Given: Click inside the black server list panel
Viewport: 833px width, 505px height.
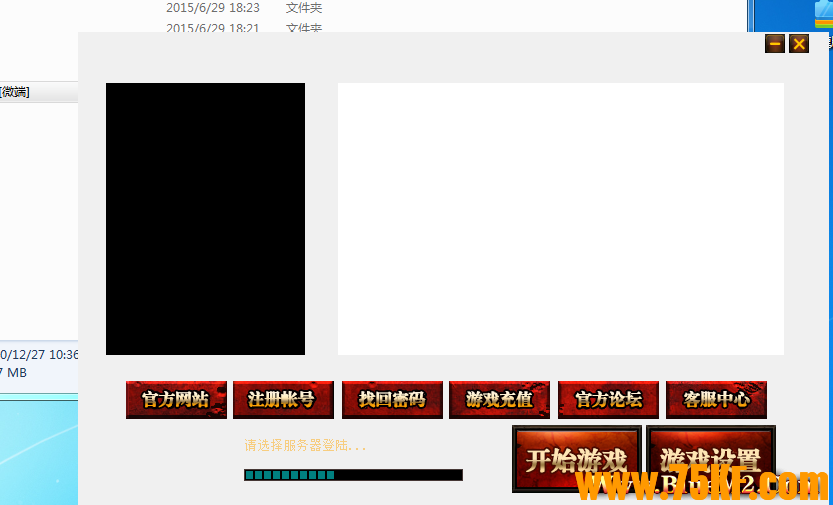Looking at the screenshot, I should coord(205,219).
